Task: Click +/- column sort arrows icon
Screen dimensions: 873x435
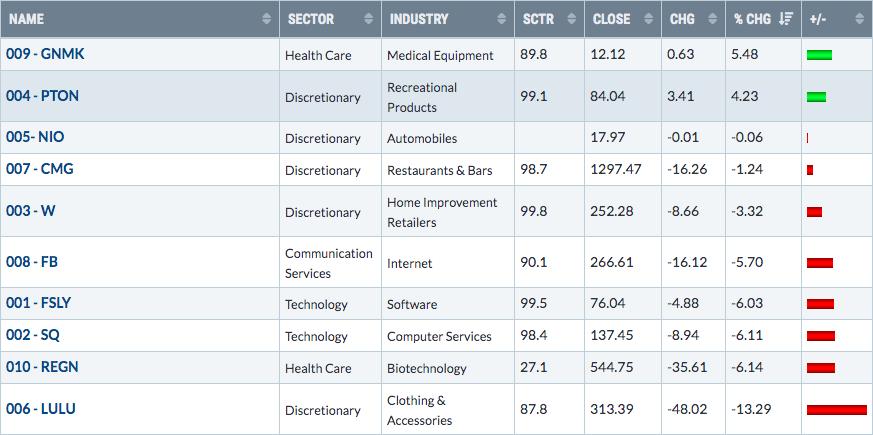Action: pyautogui.click(x=859, y=19)
